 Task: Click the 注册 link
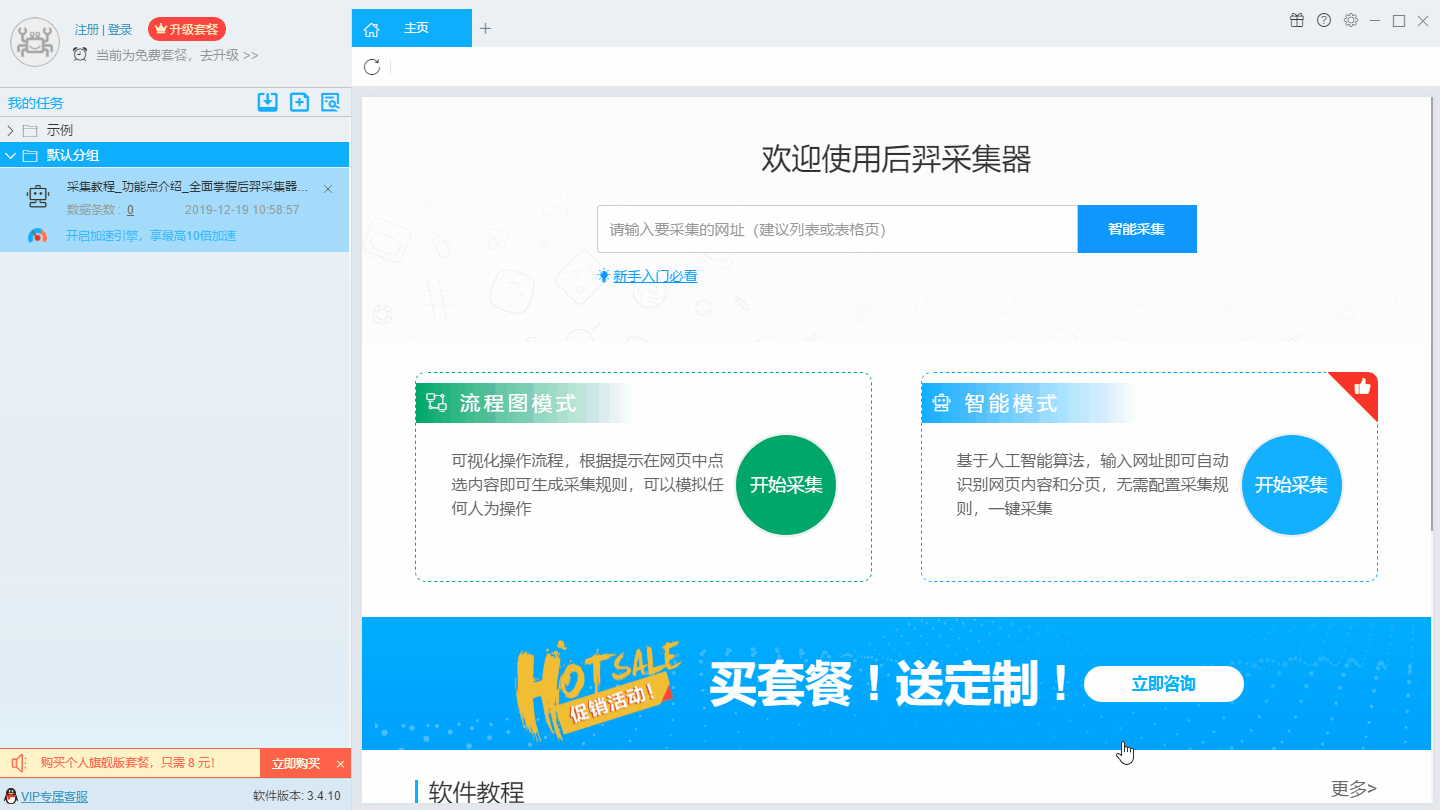(87, 30)
